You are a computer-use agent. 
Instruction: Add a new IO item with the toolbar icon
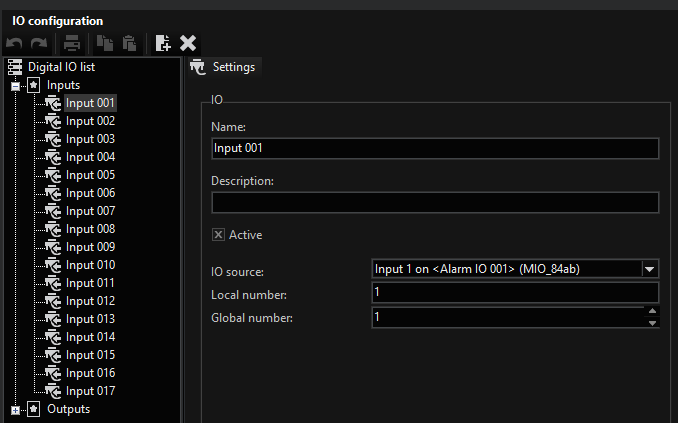163,43
